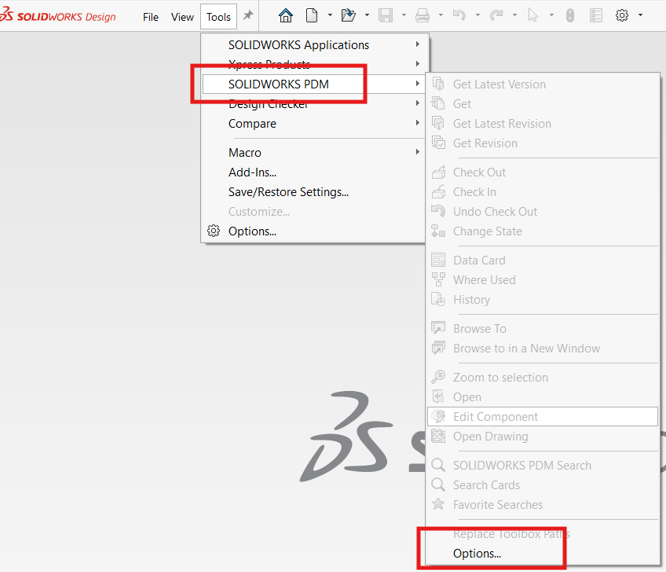Screen dimensions: 666x572
Task: Expand the New document dropdown arrow
Action: [330, 15]
